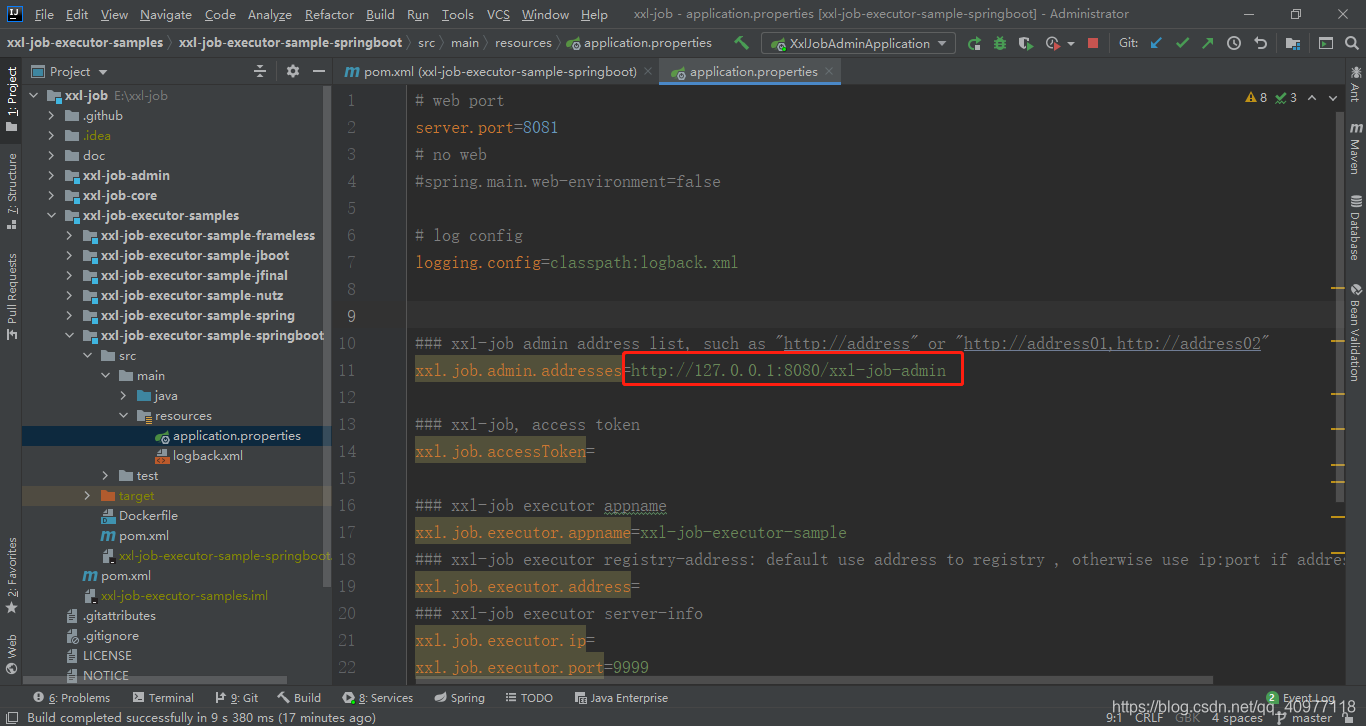Open TODO tool window
1366x726 pixels.
pyautogui.click(x=528, y=697)
